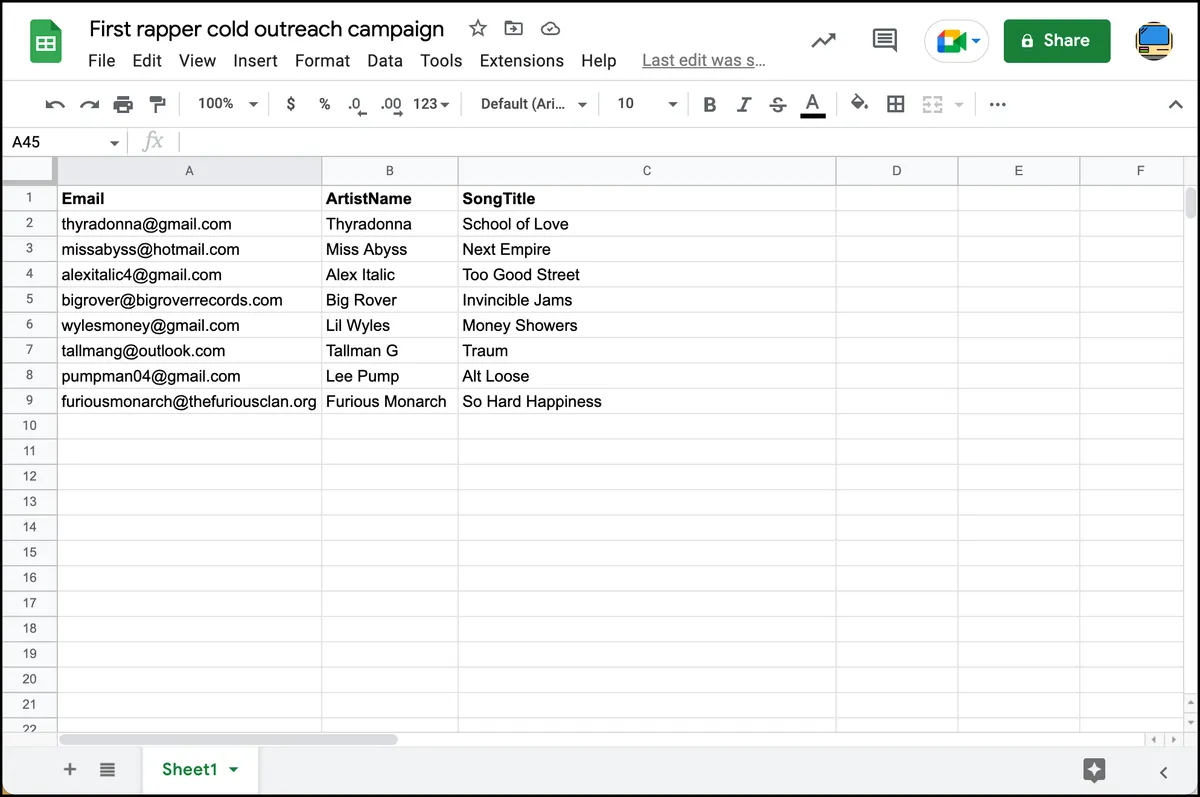Click the Google Sheets home icon
This screenshot has height=797, width=1200.
[46, 43]
